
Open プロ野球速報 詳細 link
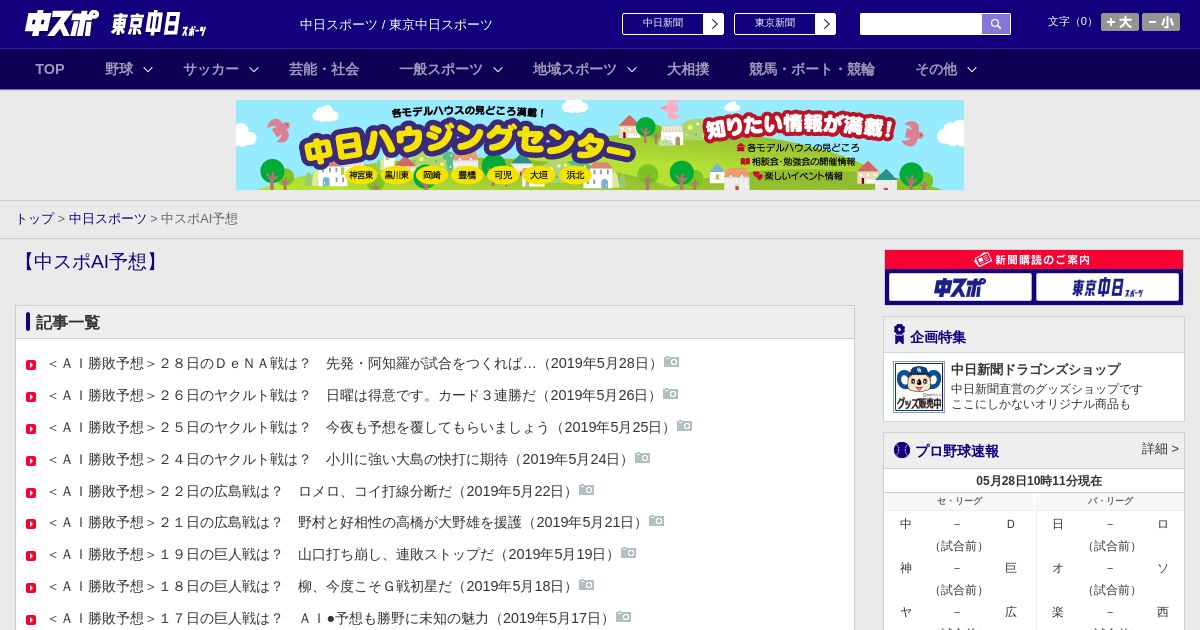tap(1160, 449)
